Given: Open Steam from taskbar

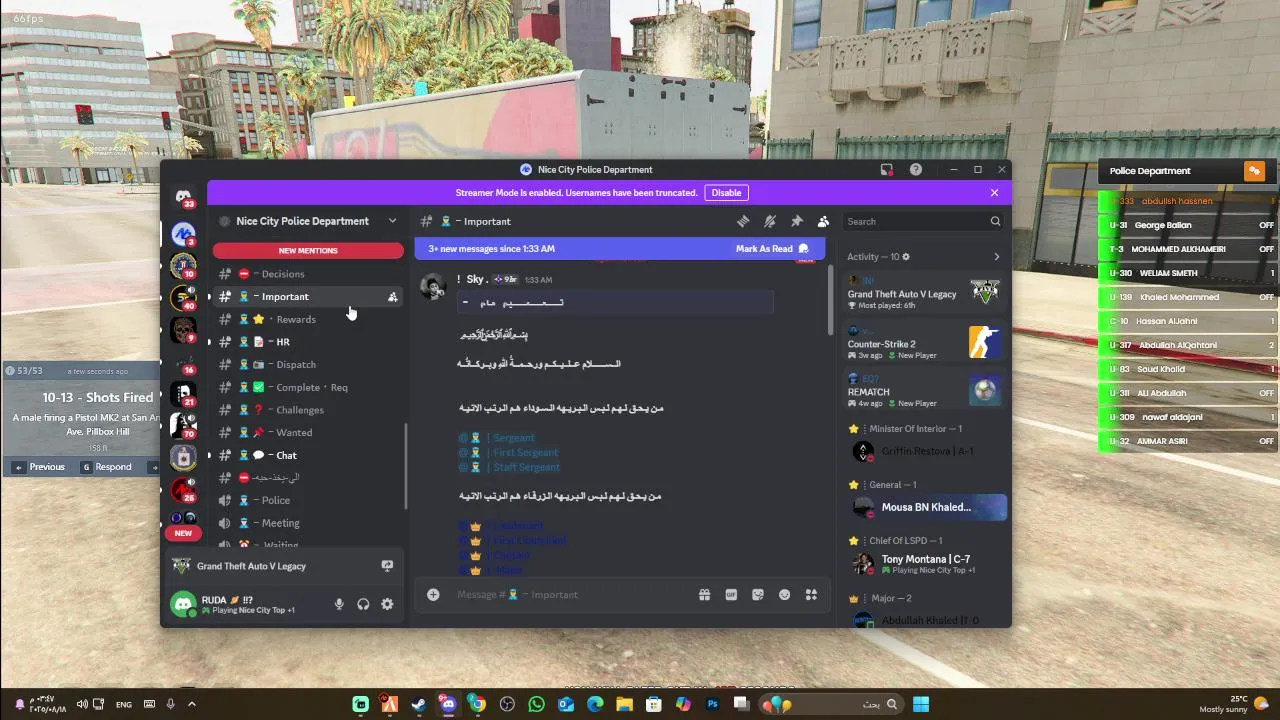Looking at the screenshot, I should pyautogui.click(x=419, y=704).
